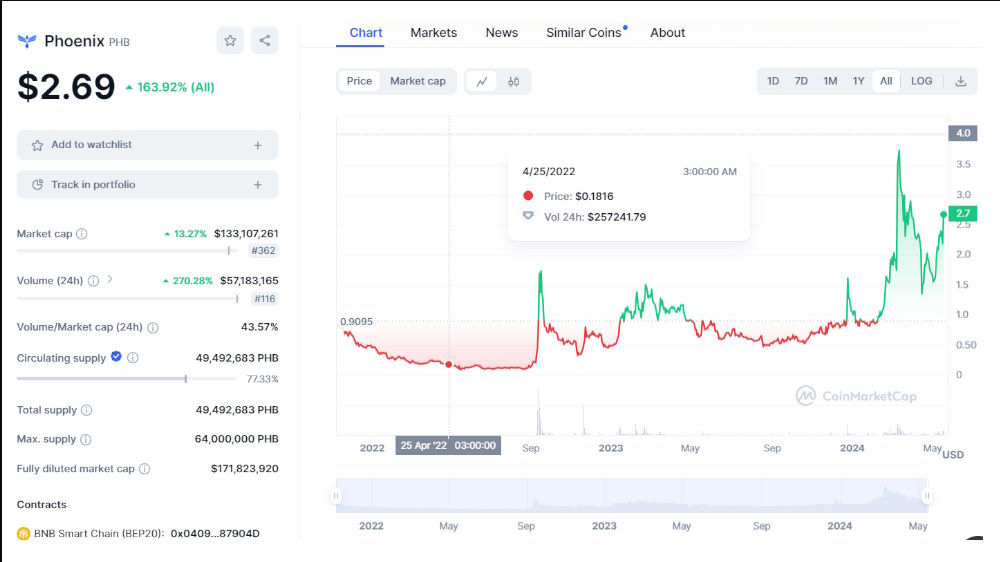Screen dimensions: 1000x562
Task: Show Circulating supply info icon
Action: (x=133, y=358)
